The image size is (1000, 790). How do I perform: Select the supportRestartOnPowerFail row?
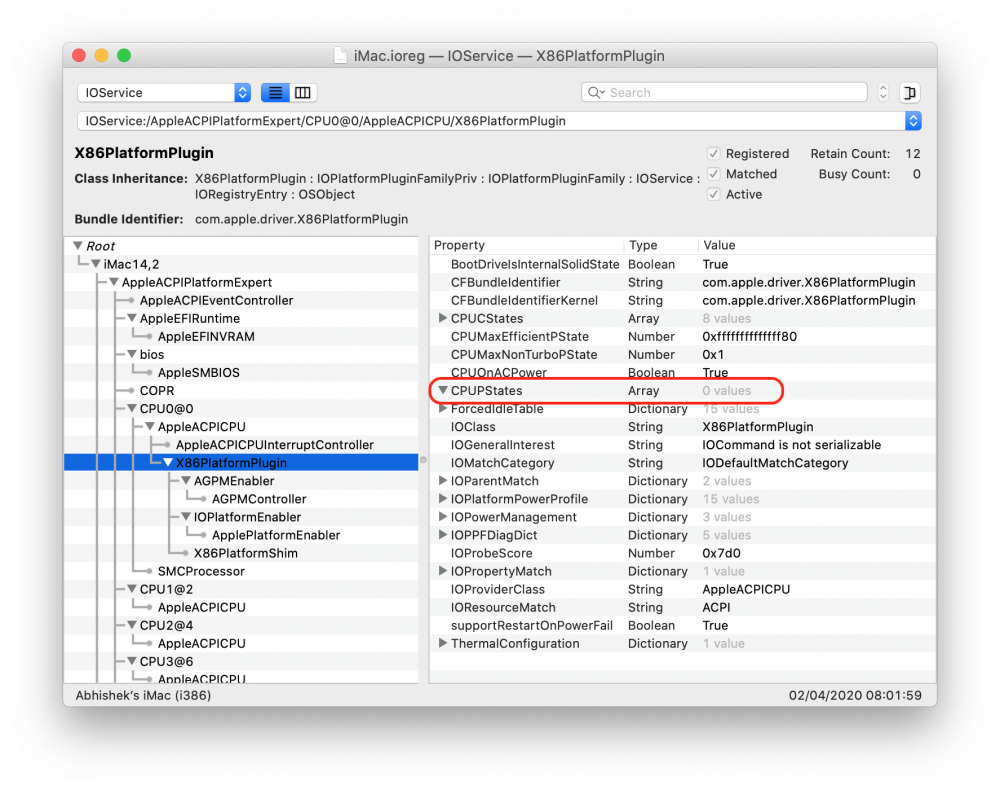[682, 625]
